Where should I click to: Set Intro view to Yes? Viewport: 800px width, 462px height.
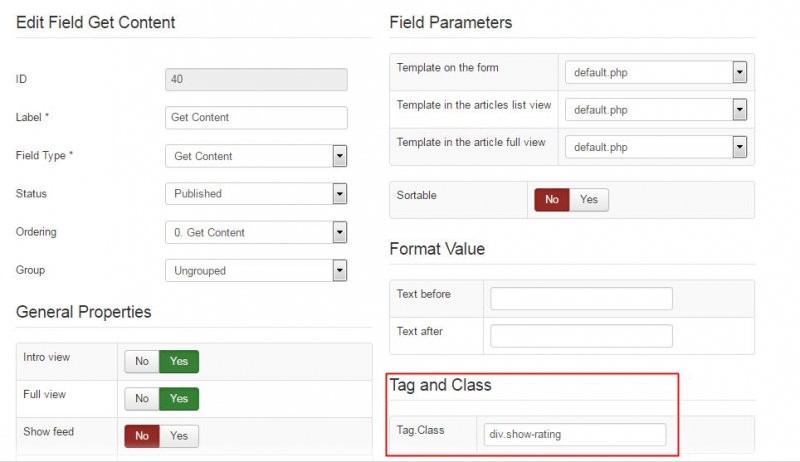[179, 361]
